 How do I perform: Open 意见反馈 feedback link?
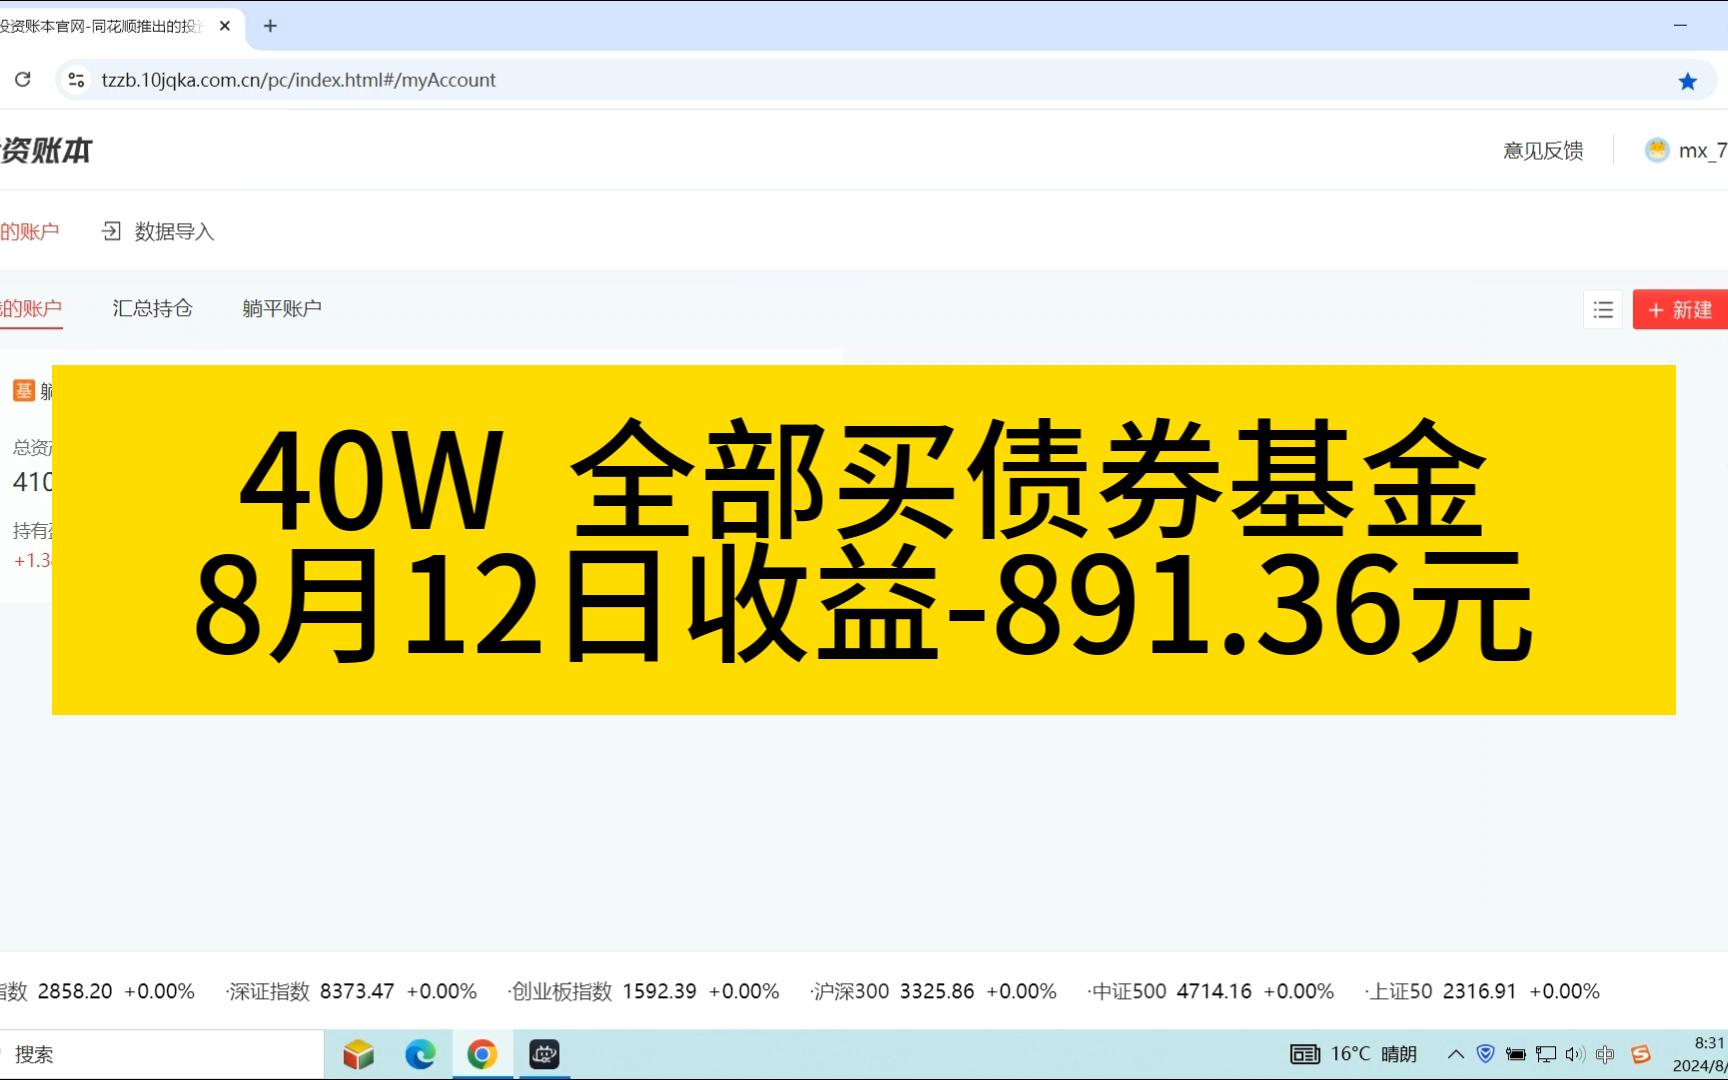(1543, 151)
